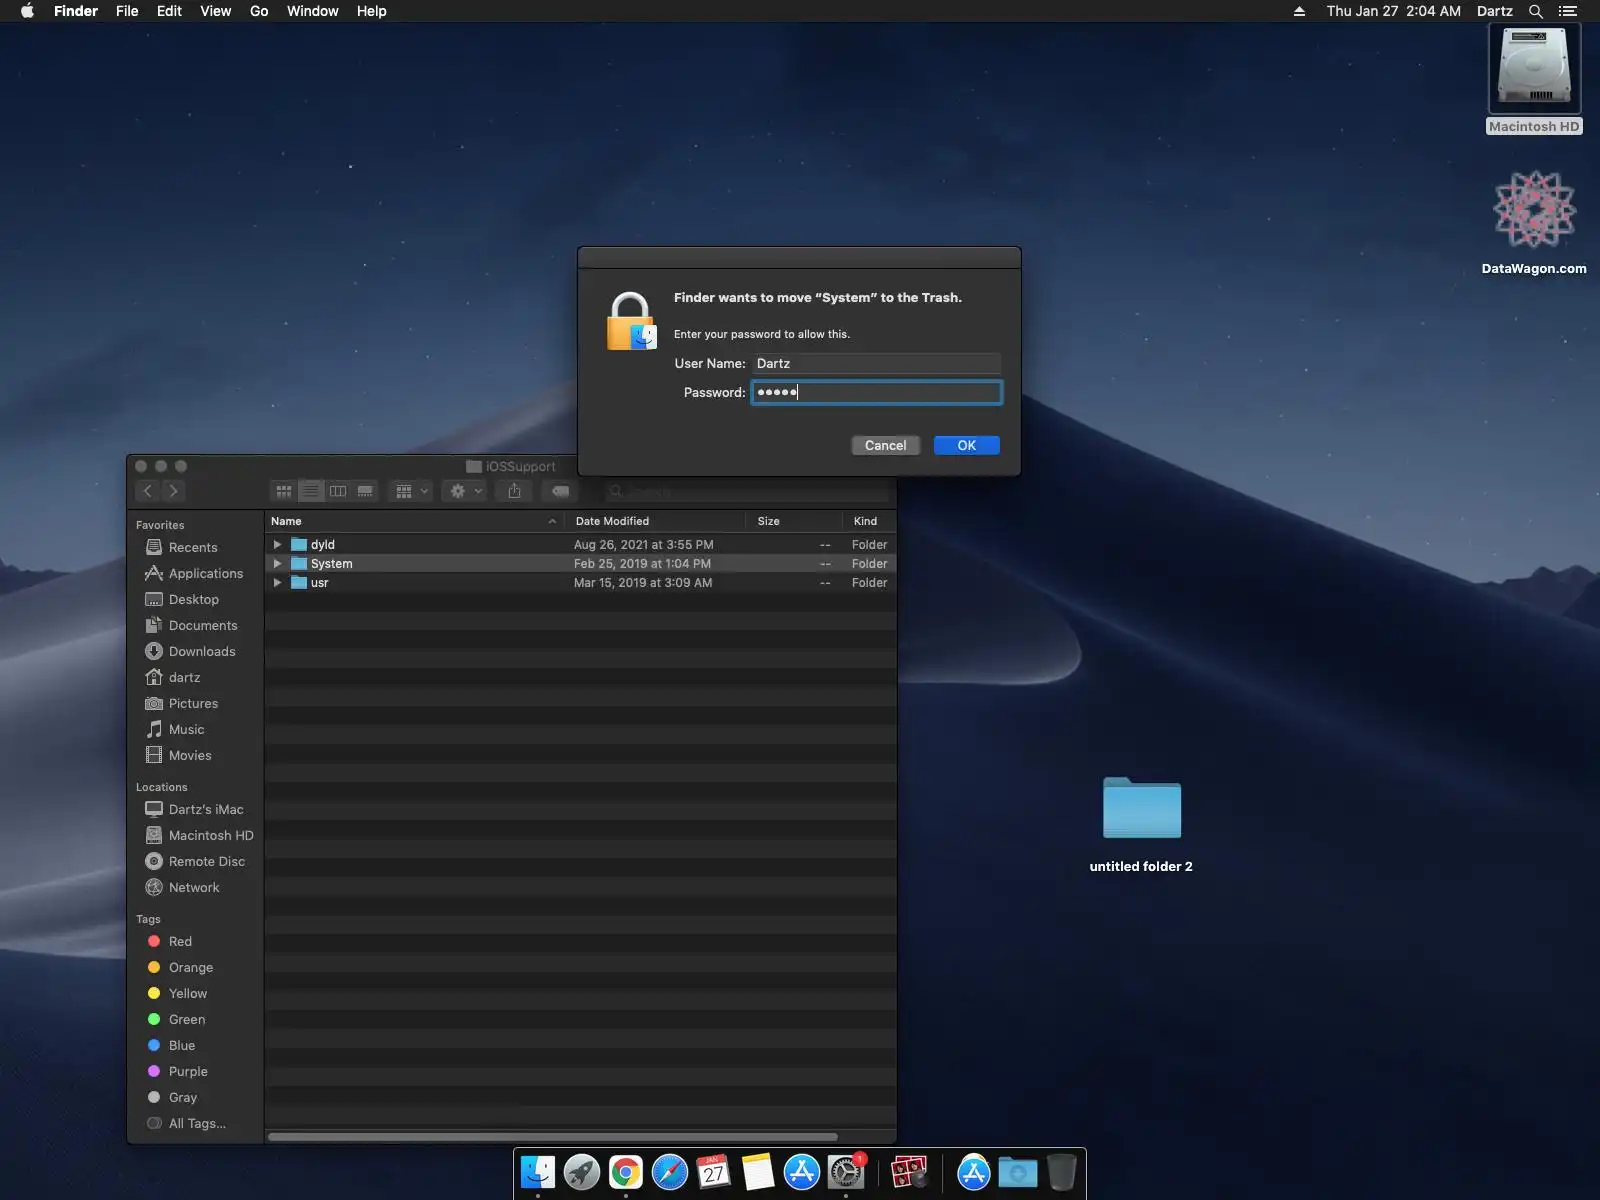Screen dimensions: 1600x1200
Task: Open Notification Center from the menu bar
Action: [x=1567, y=11]
